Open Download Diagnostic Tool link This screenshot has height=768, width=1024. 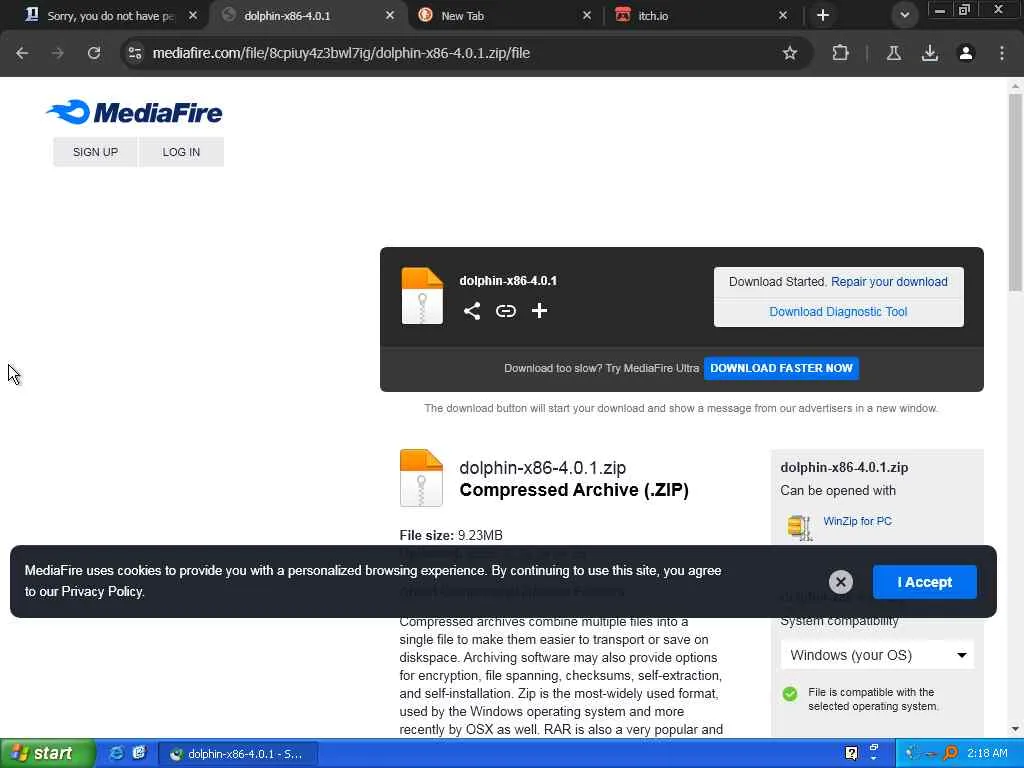tap(838, 312)
